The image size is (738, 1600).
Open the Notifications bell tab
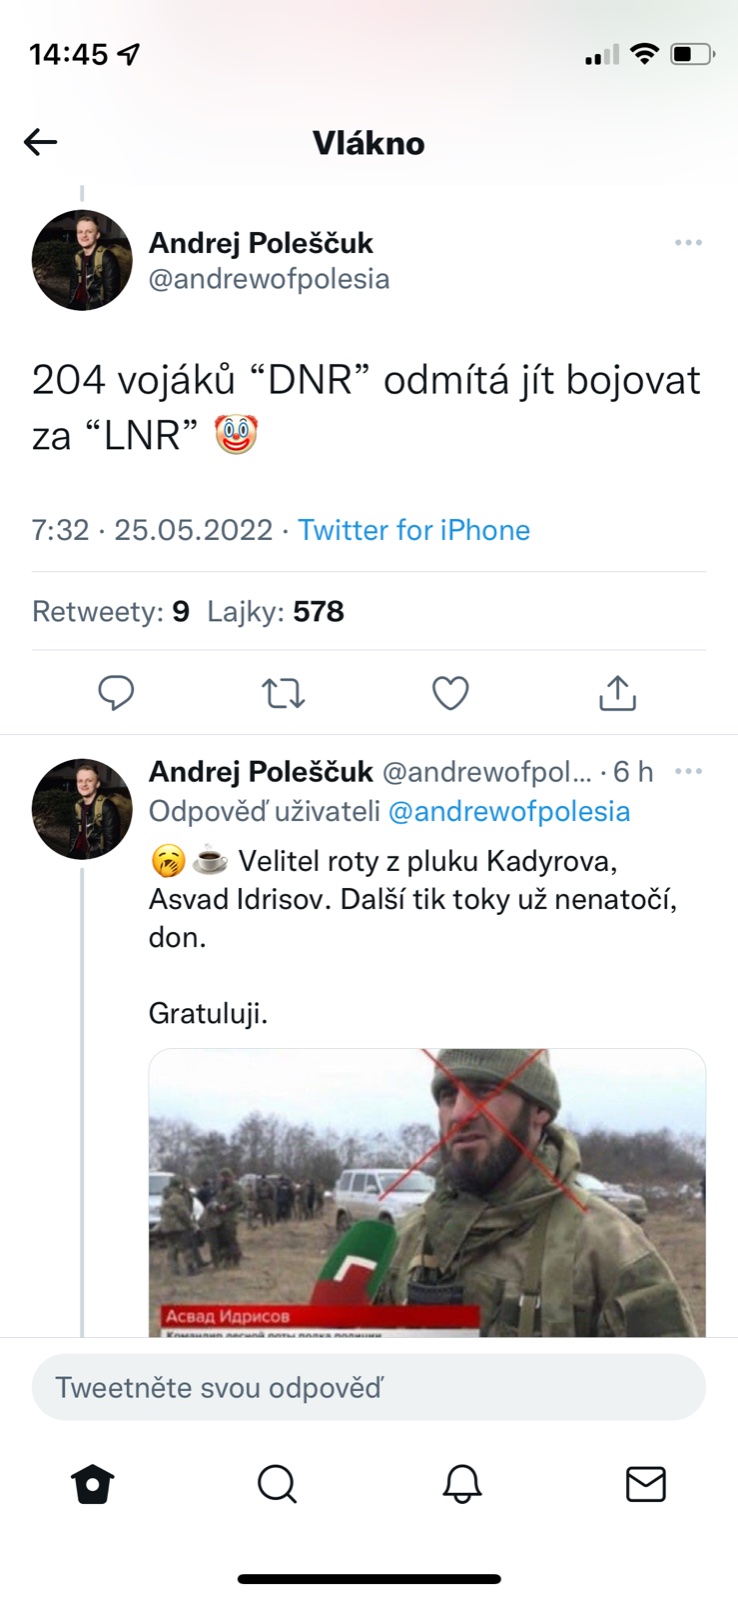[462, 1484]
